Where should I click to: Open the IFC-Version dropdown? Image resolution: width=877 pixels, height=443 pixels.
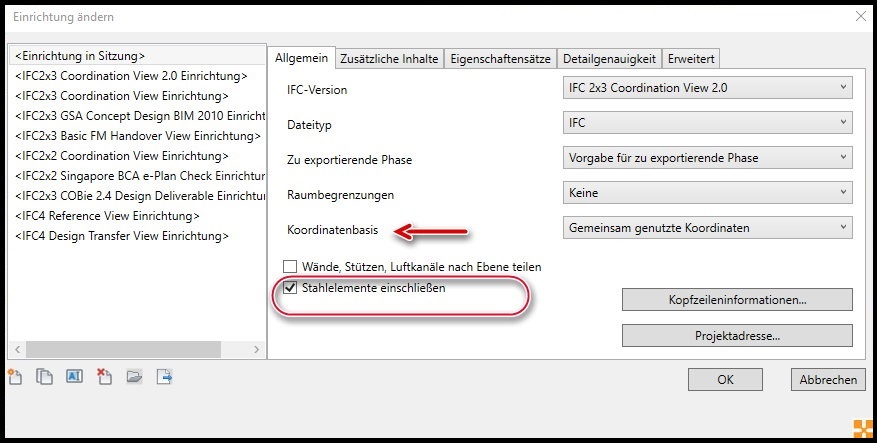click(707, 88)
